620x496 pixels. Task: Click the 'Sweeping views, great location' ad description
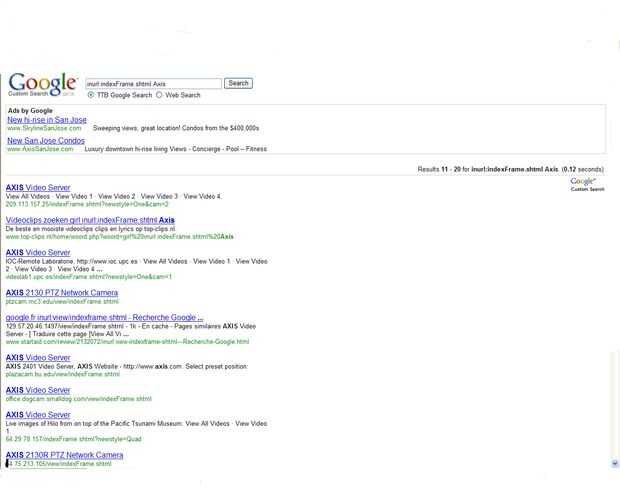click(x=176, y=128)
